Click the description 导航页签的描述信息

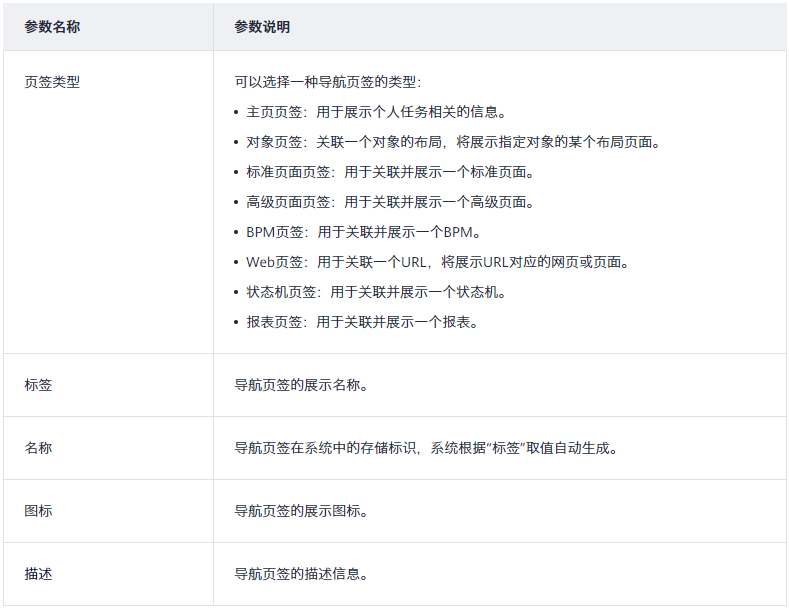click(301, 574)
